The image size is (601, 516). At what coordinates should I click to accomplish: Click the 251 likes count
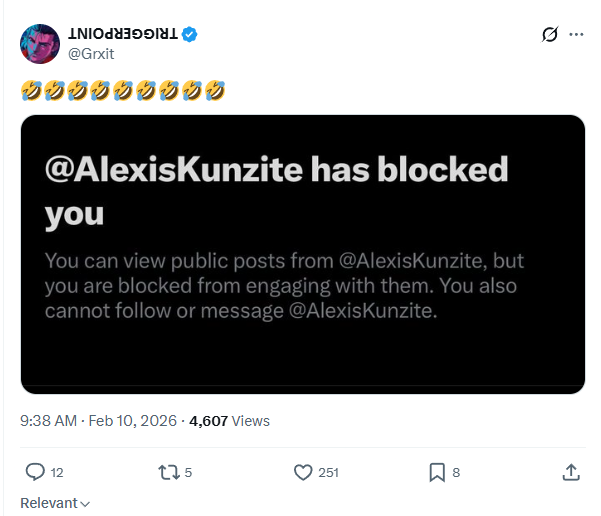pyautogui.click(x=328, y=473)
